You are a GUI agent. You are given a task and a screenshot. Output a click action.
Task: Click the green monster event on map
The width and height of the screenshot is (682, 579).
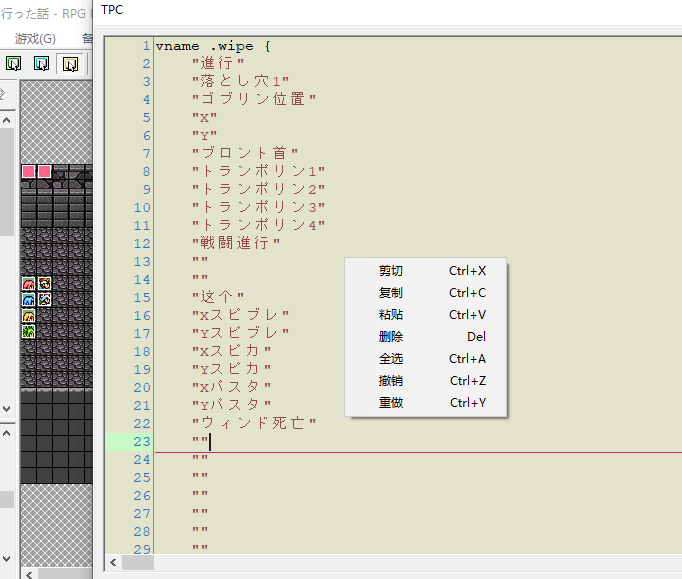pos(29,332)
